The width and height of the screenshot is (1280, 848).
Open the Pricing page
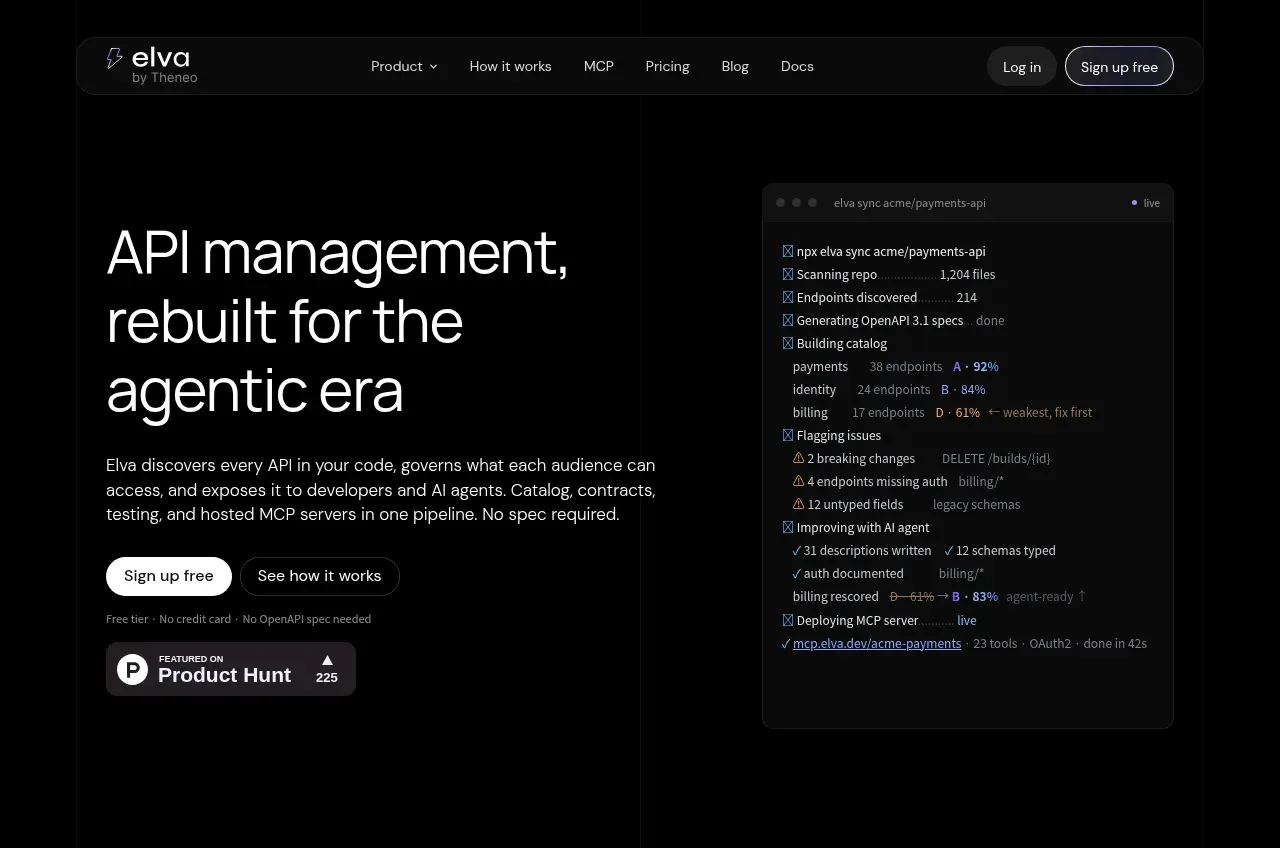pos(668,66)
